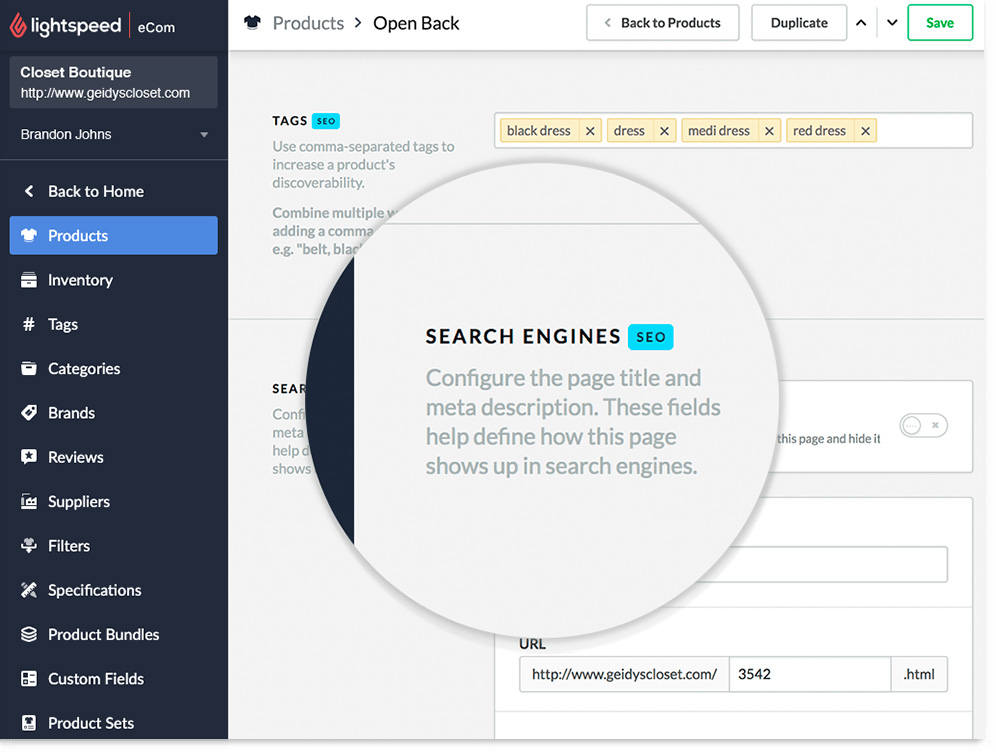Click the shirt icon in breadcrumb header
This screenshot has width=996, height=752.
[252, 23]
